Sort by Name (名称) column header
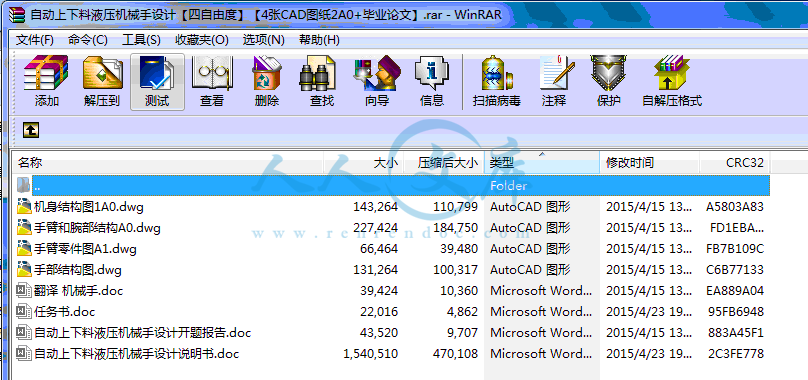 point(167,163)
